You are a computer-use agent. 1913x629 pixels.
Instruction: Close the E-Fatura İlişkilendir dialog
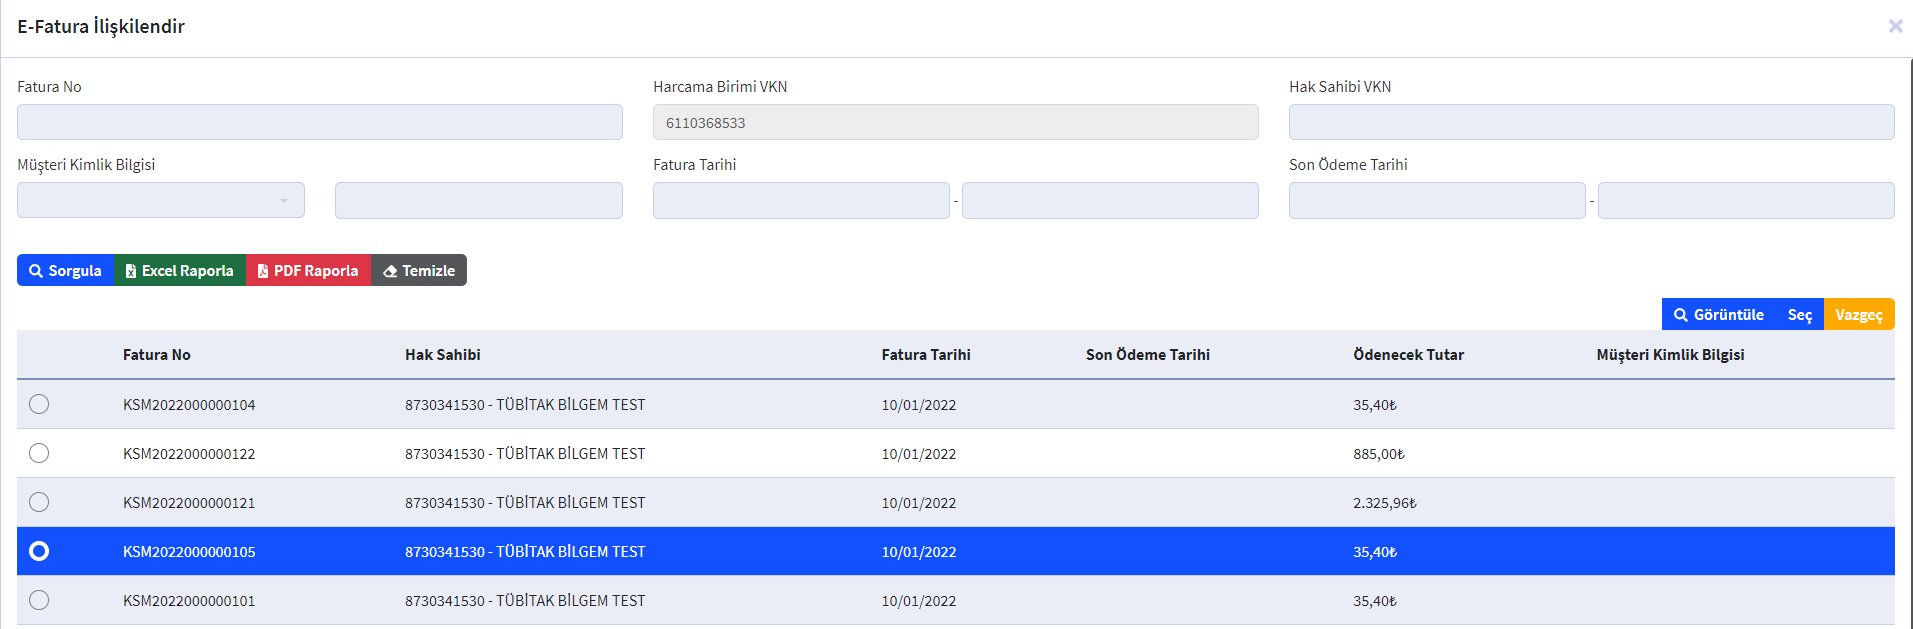point(1895,26)
